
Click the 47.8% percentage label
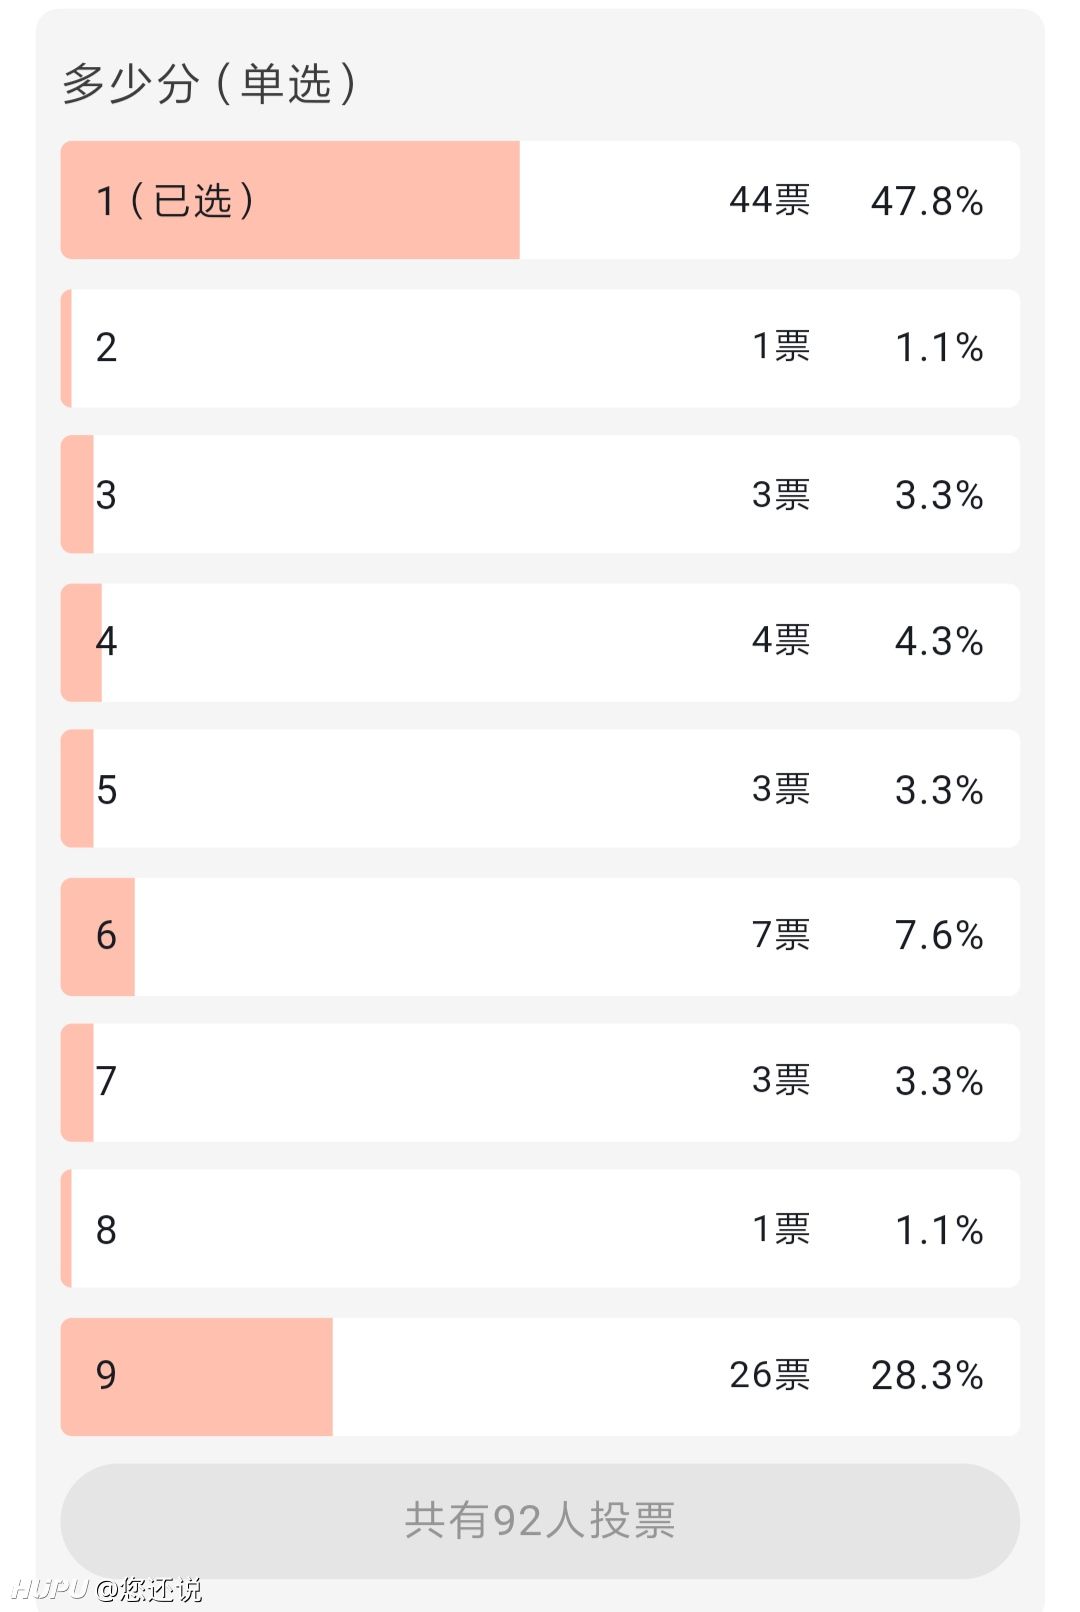[x=927, y=201]
